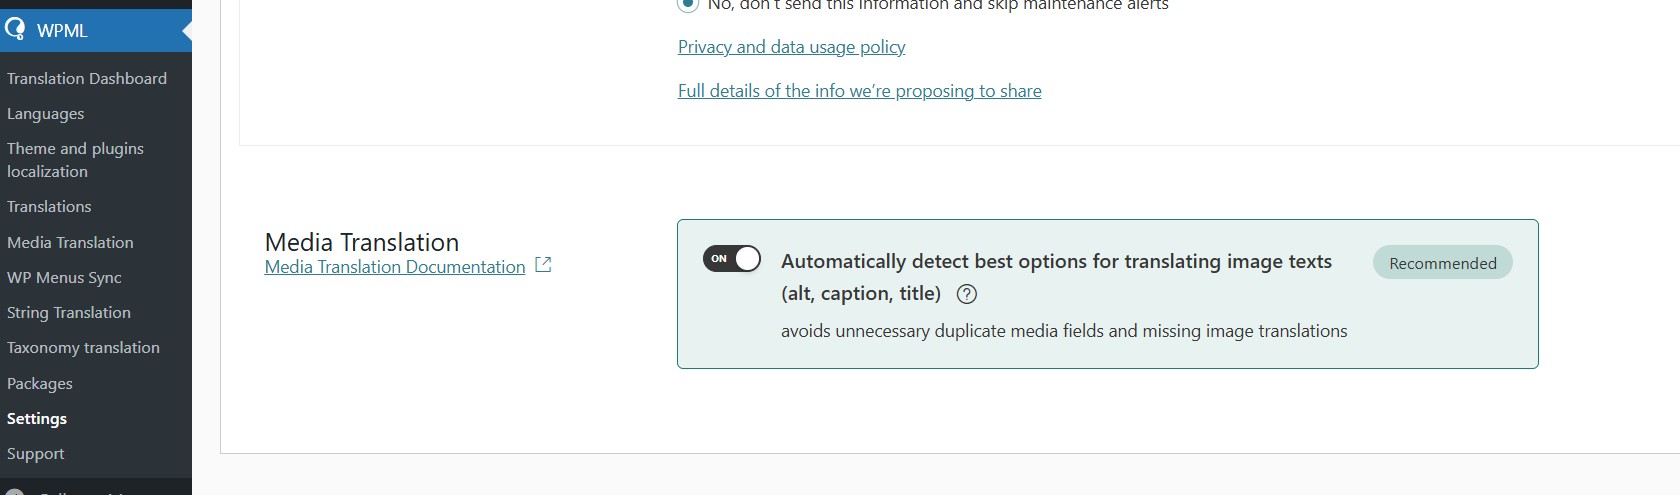Image resolution: width=1680 pixels, height=495 pixels.
Task: Click the WPML logo icon in sidebar
Action: pos(15,29)
